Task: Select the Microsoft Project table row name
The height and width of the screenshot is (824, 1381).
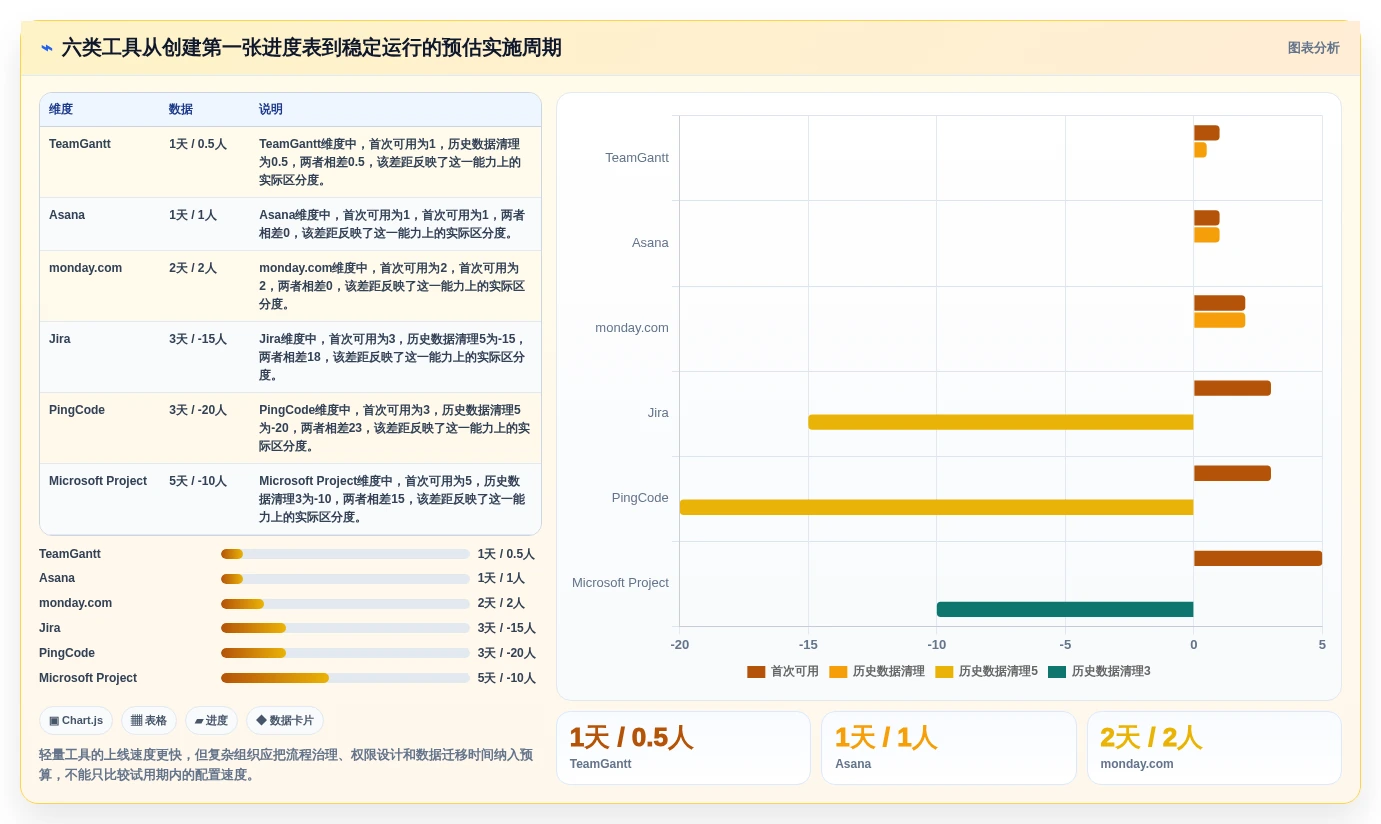Action: (98, 481)
